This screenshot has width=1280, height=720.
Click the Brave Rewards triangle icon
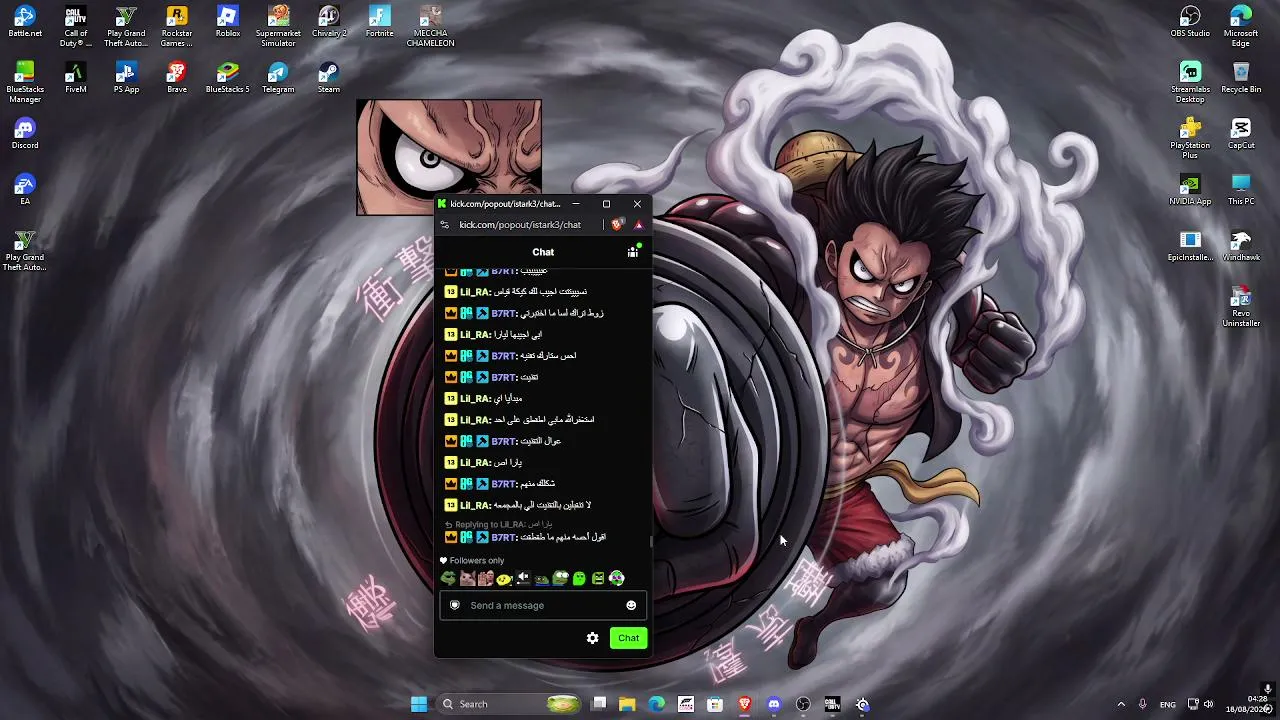point(638,225)
